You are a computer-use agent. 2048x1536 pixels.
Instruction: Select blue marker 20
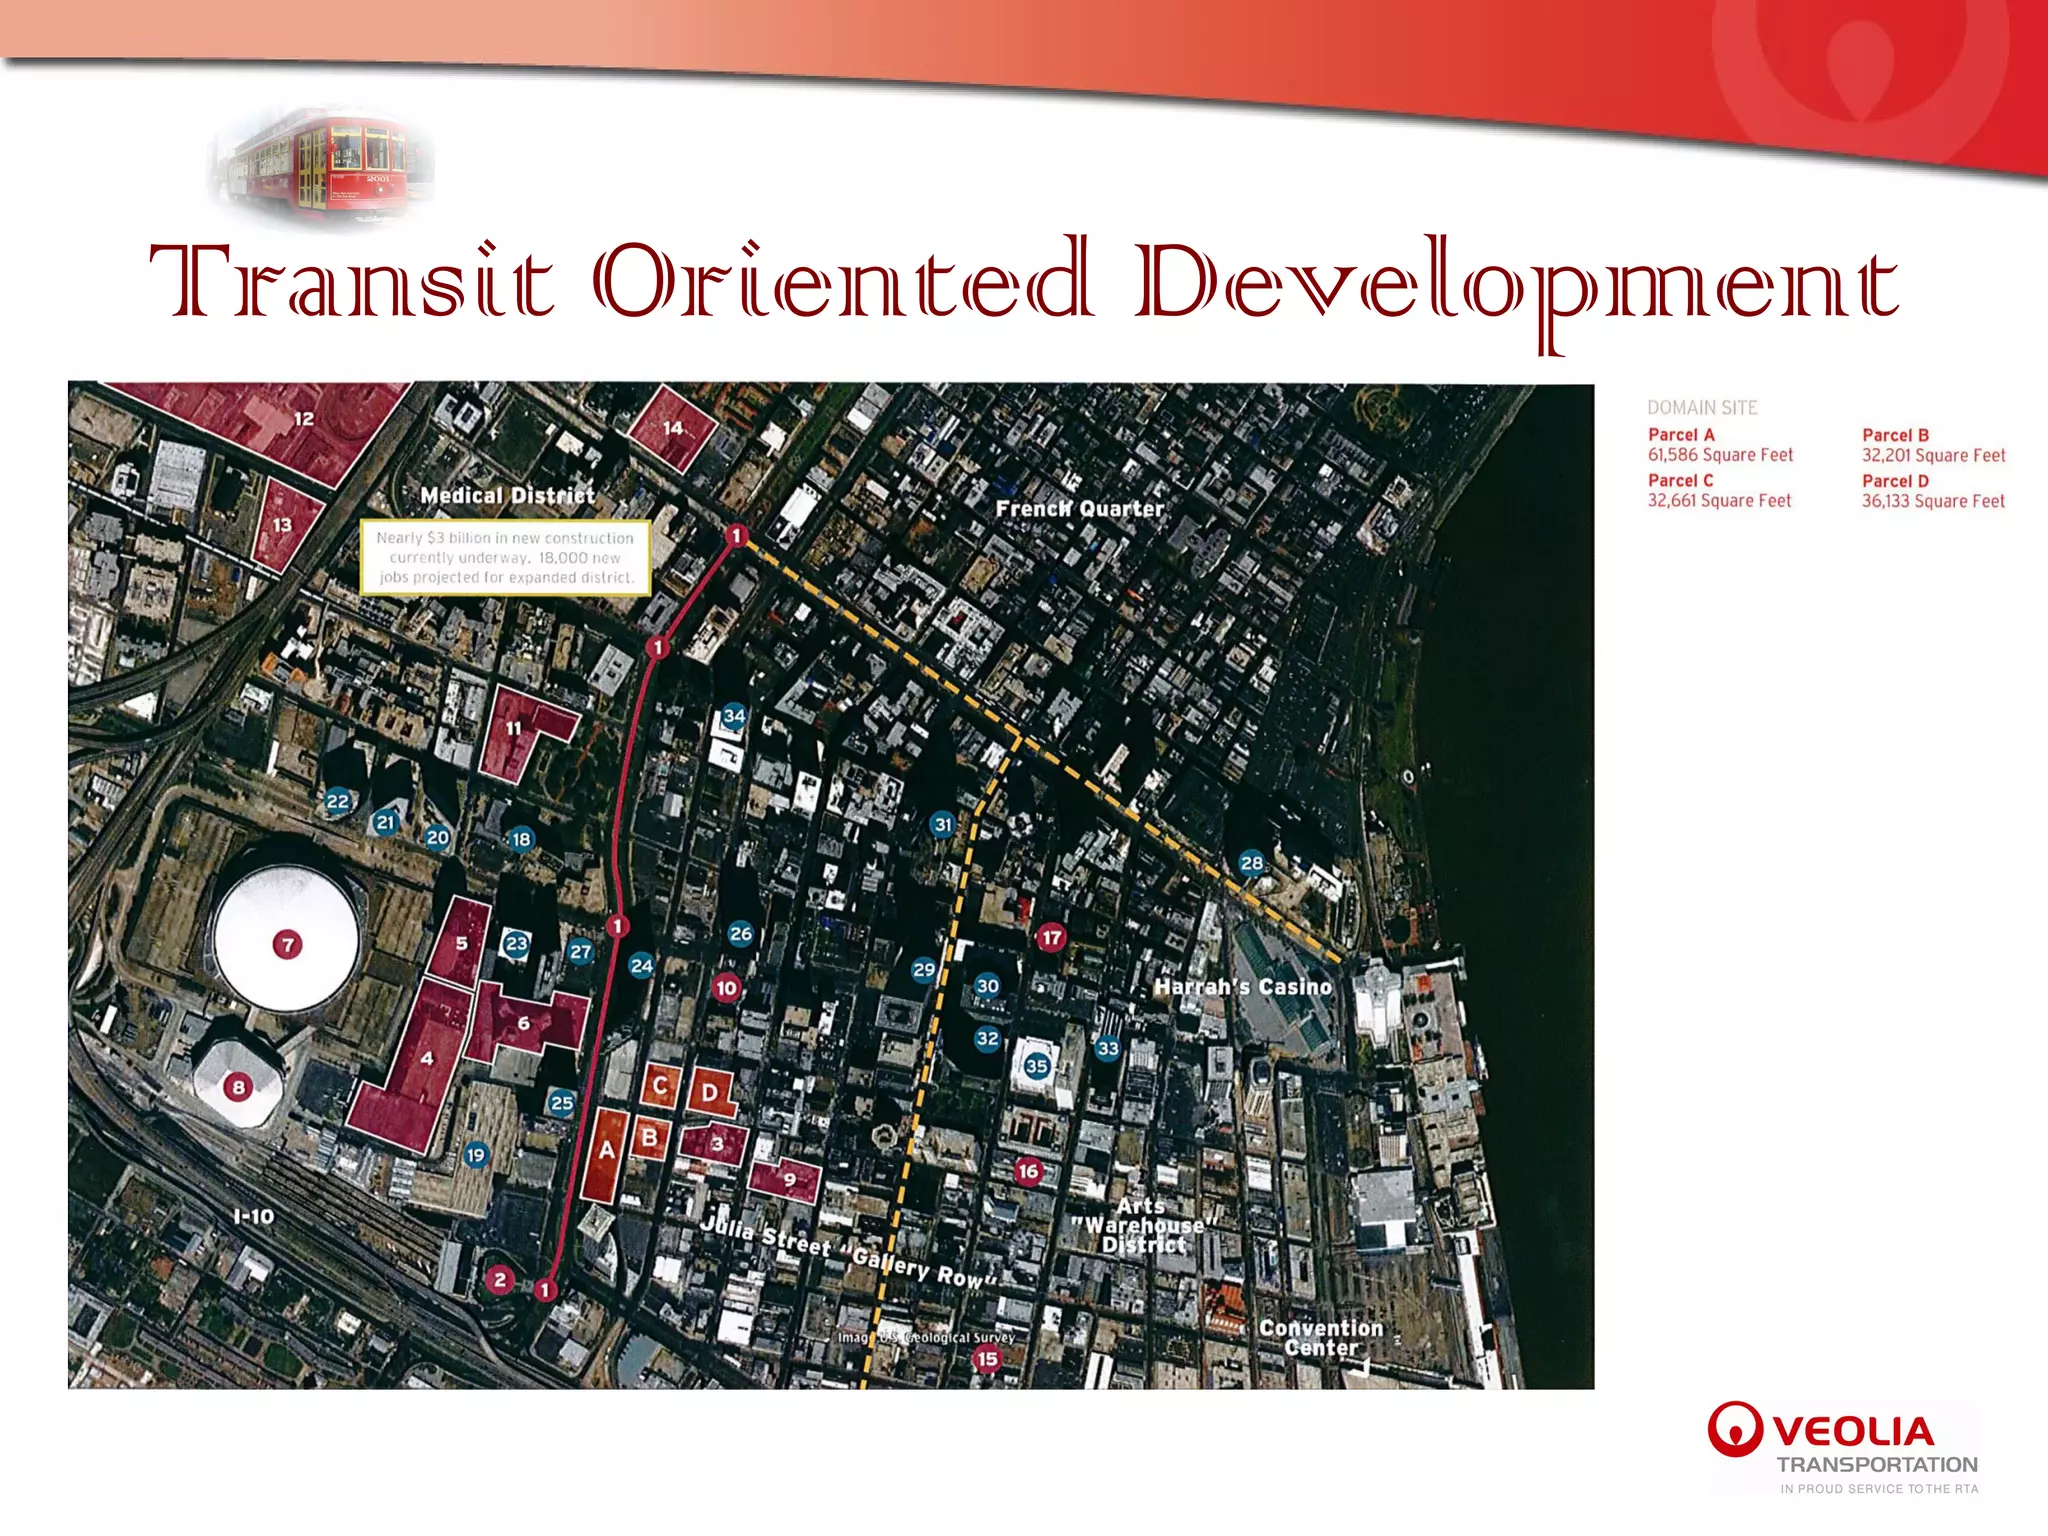click(438, 838)
